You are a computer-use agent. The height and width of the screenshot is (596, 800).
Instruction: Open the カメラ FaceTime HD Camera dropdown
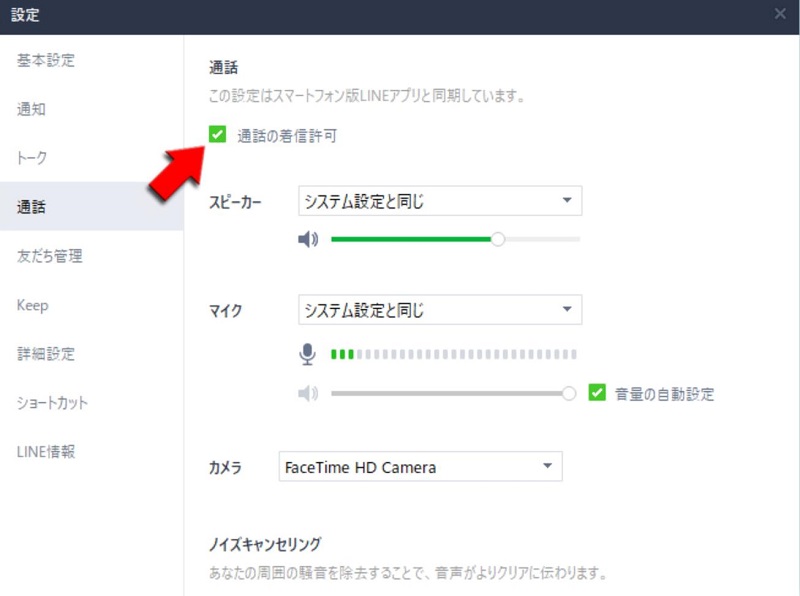(x=420, y=466)
